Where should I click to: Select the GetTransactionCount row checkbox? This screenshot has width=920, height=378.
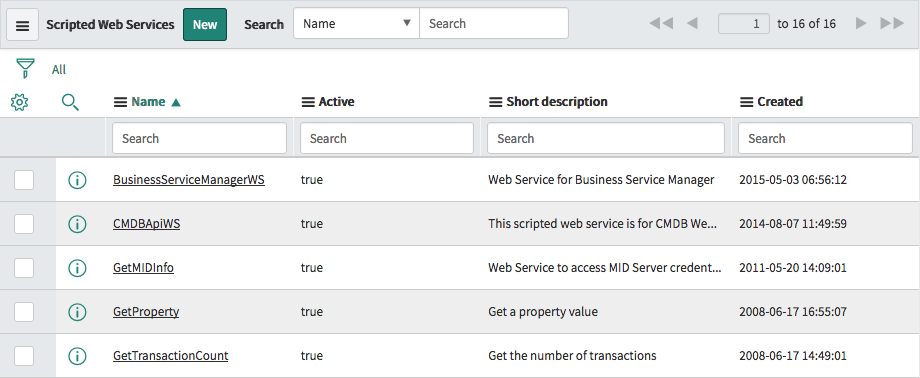[24, 356]
